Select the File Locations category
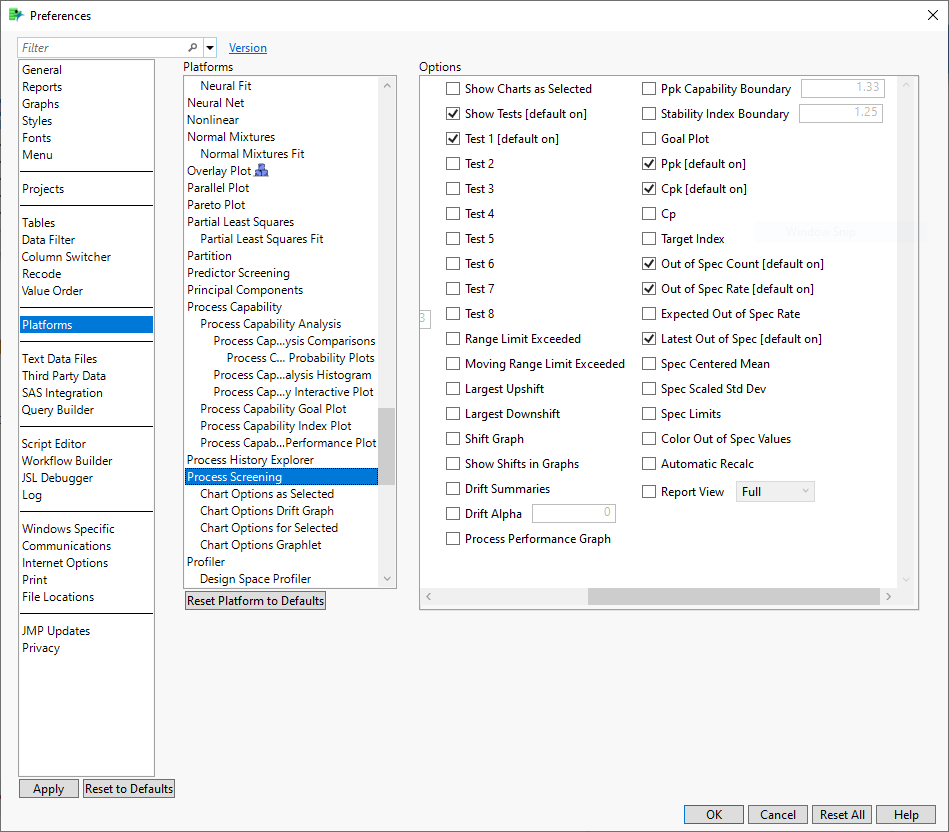This screenshot has width=949, height=832. (58, 597)
